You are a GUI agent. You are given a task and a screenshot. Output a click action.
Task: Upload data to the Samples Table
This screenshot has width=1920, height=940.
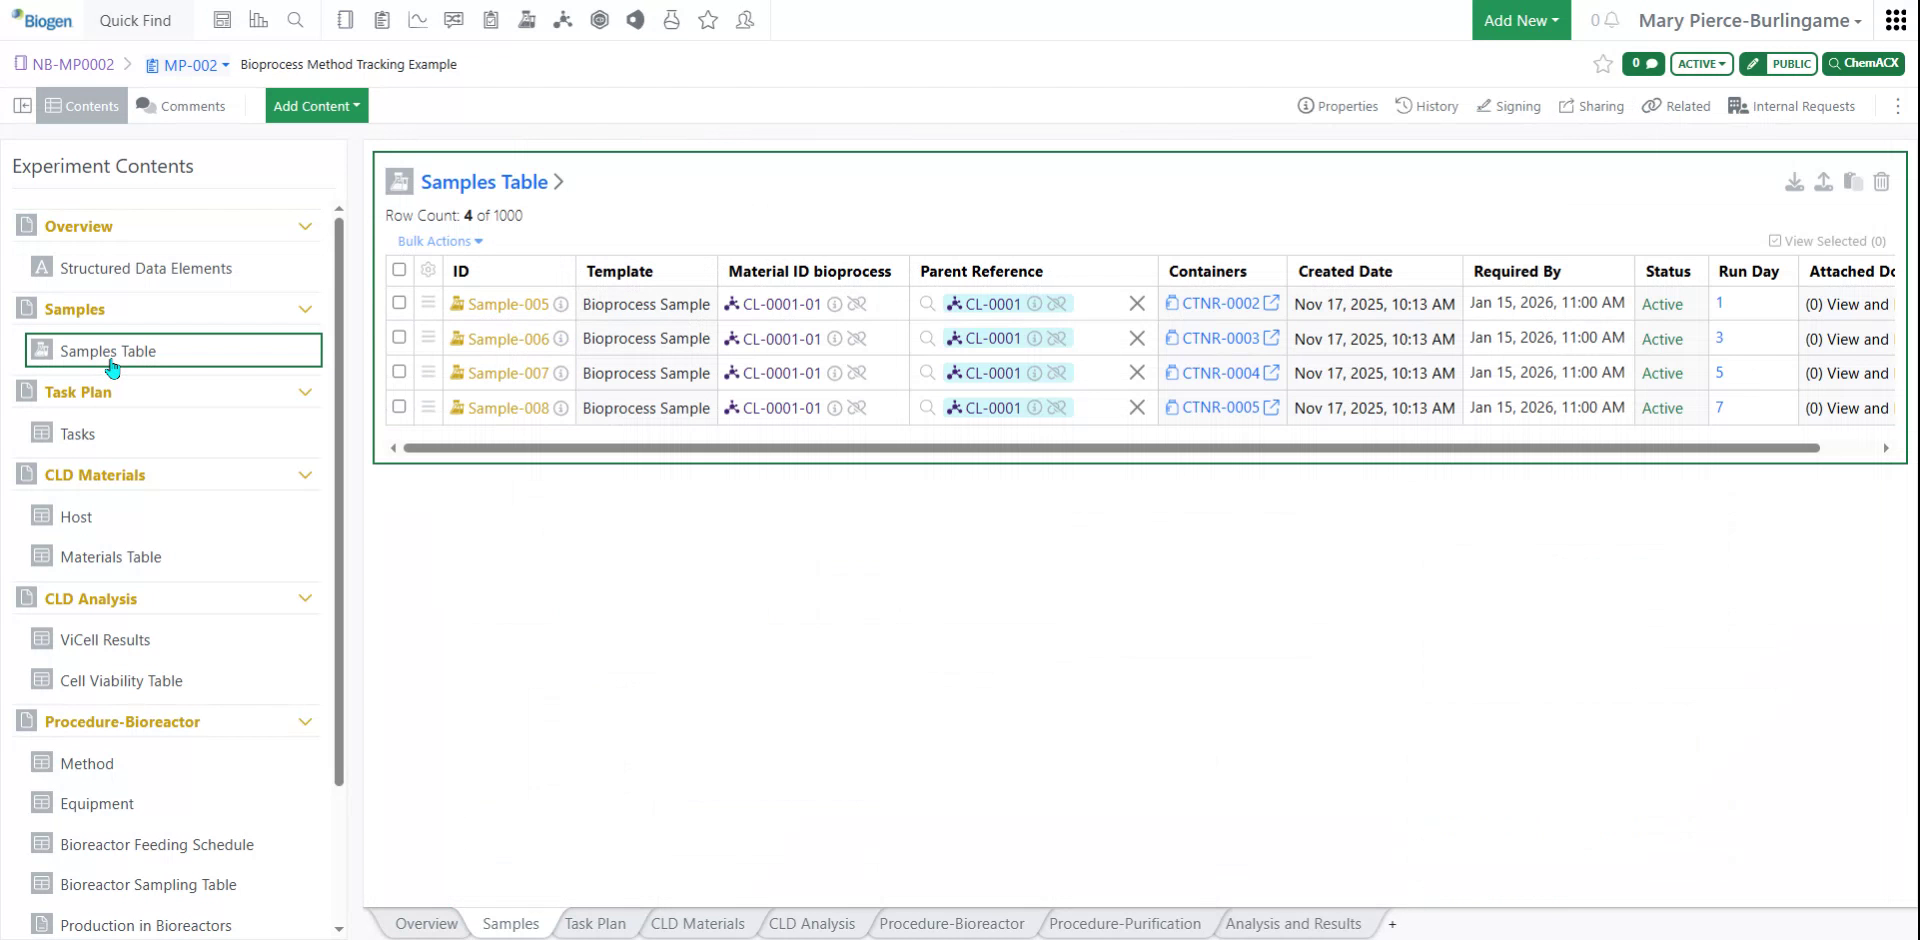(x=1823, y=182)
